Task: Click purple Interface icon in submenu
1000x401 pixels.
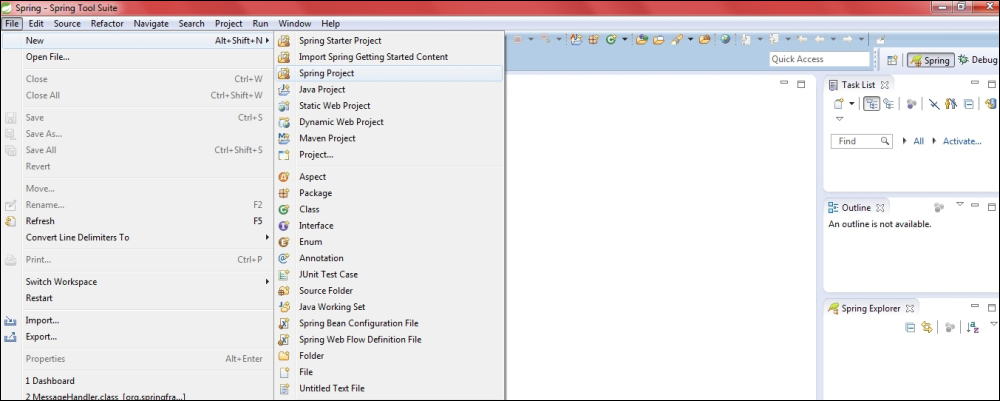Action: [x=284, y=226]
